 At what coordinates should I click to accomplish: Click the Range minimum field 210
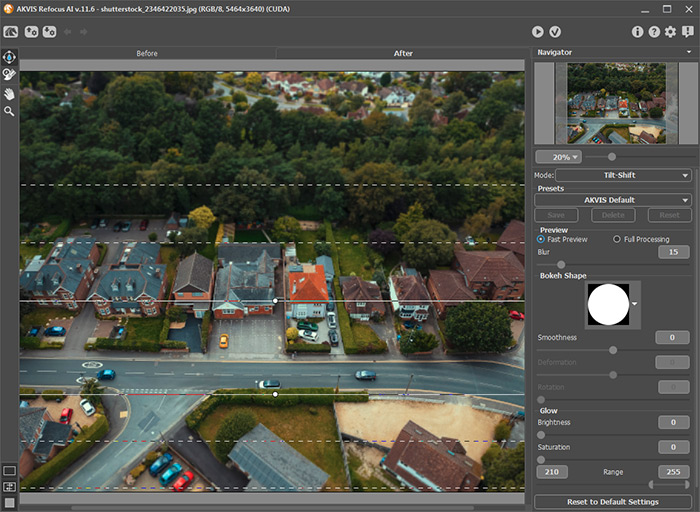[x=552, y=472]
